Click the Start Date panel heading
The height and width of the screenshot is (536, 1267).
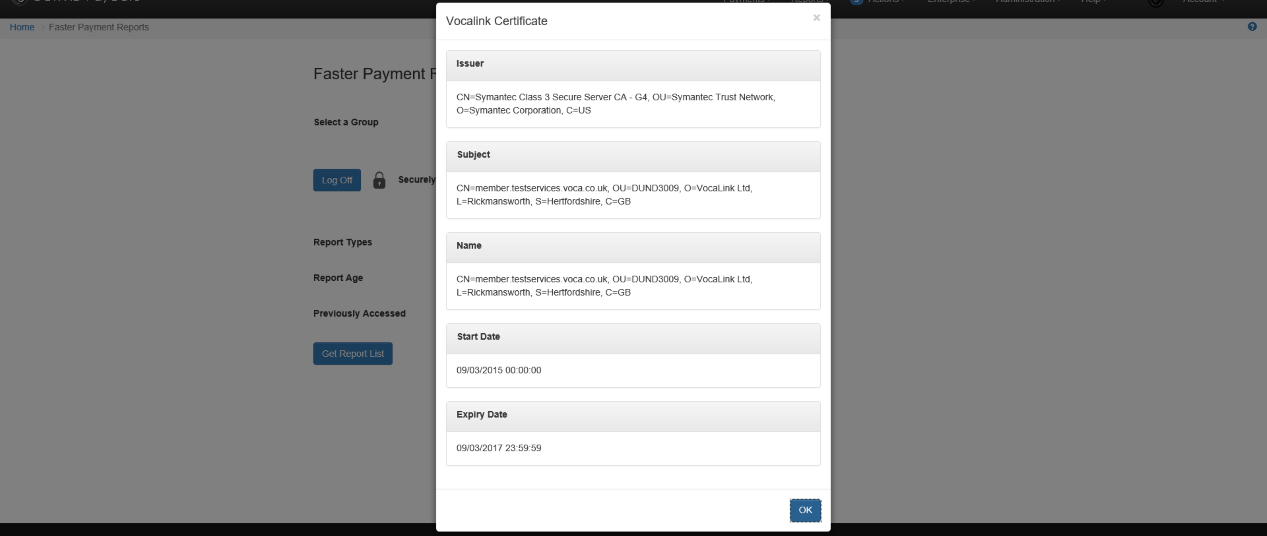[478, 337]
